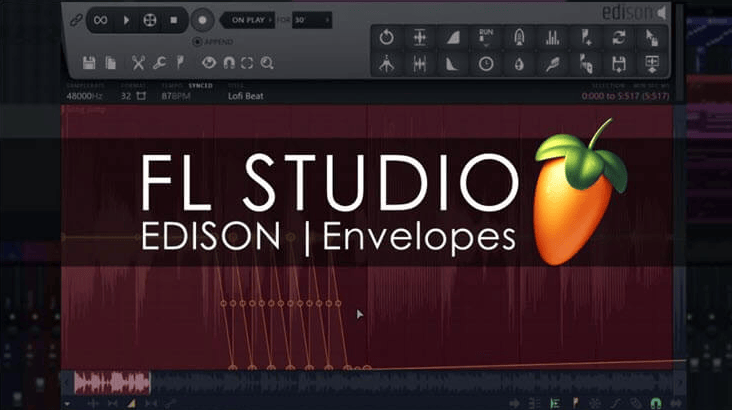
Task: Click the last envelope point on bottom line
Action: 367,368
